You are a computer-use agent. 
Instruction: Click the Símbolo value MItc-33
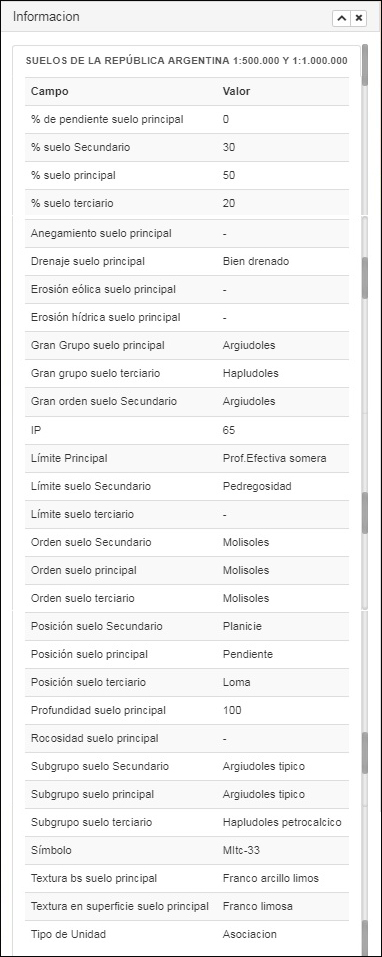click(x=241, y=850)
